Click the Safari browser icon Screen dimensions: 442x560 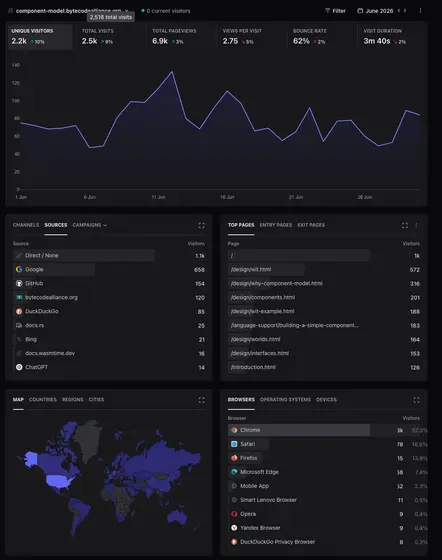(234, 444)
